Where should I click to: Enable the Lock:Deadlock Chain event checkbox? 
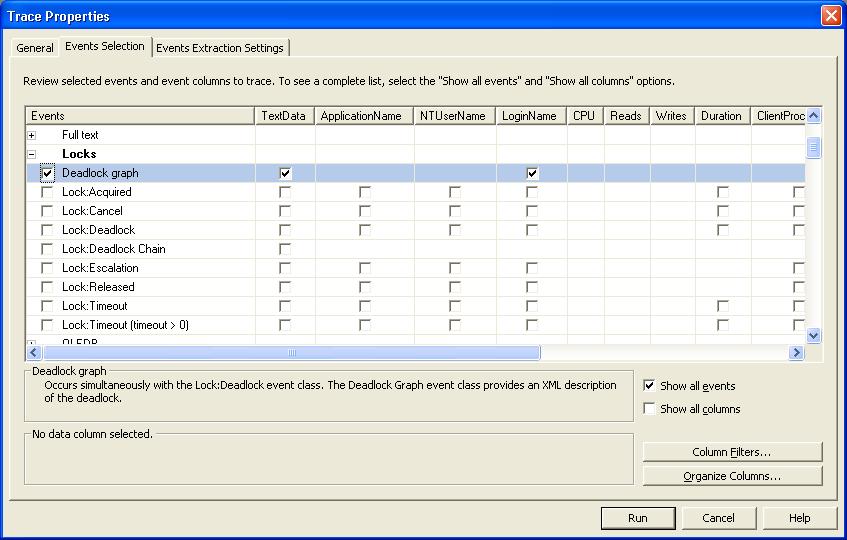pos(48,249)
